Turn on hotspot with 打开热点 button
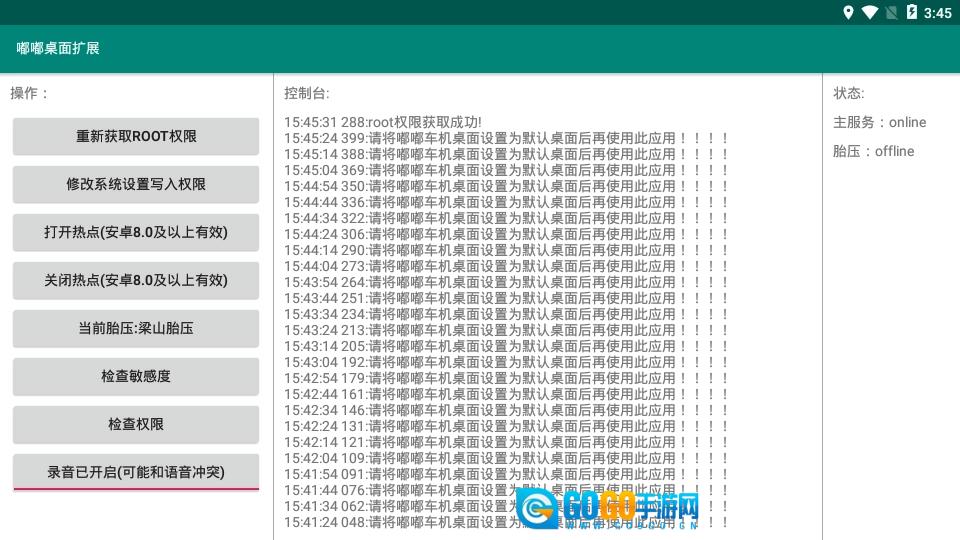The image size is (960, 540). pos(136,232)
